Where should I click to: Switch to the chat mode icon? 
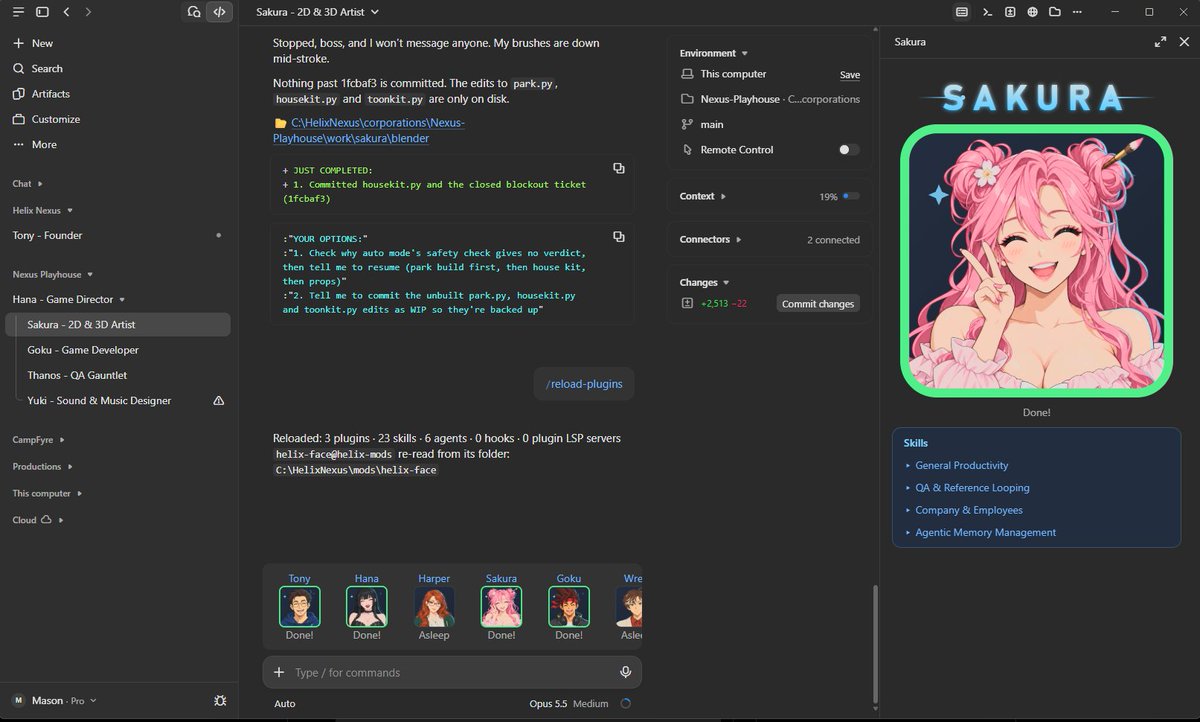click(194, 12)
